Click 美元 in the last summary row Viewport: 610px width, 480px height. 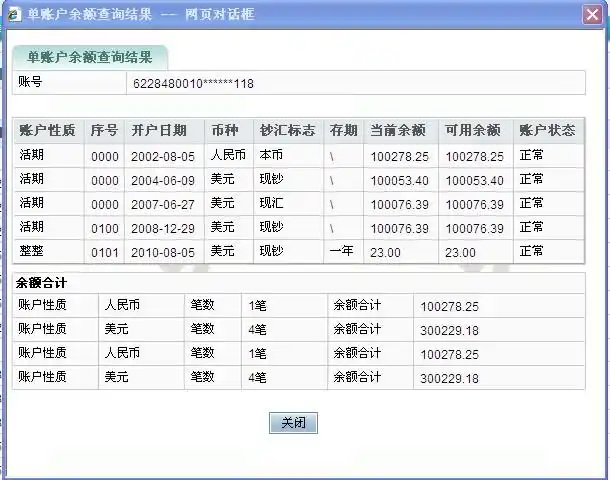tap(116, 377)
